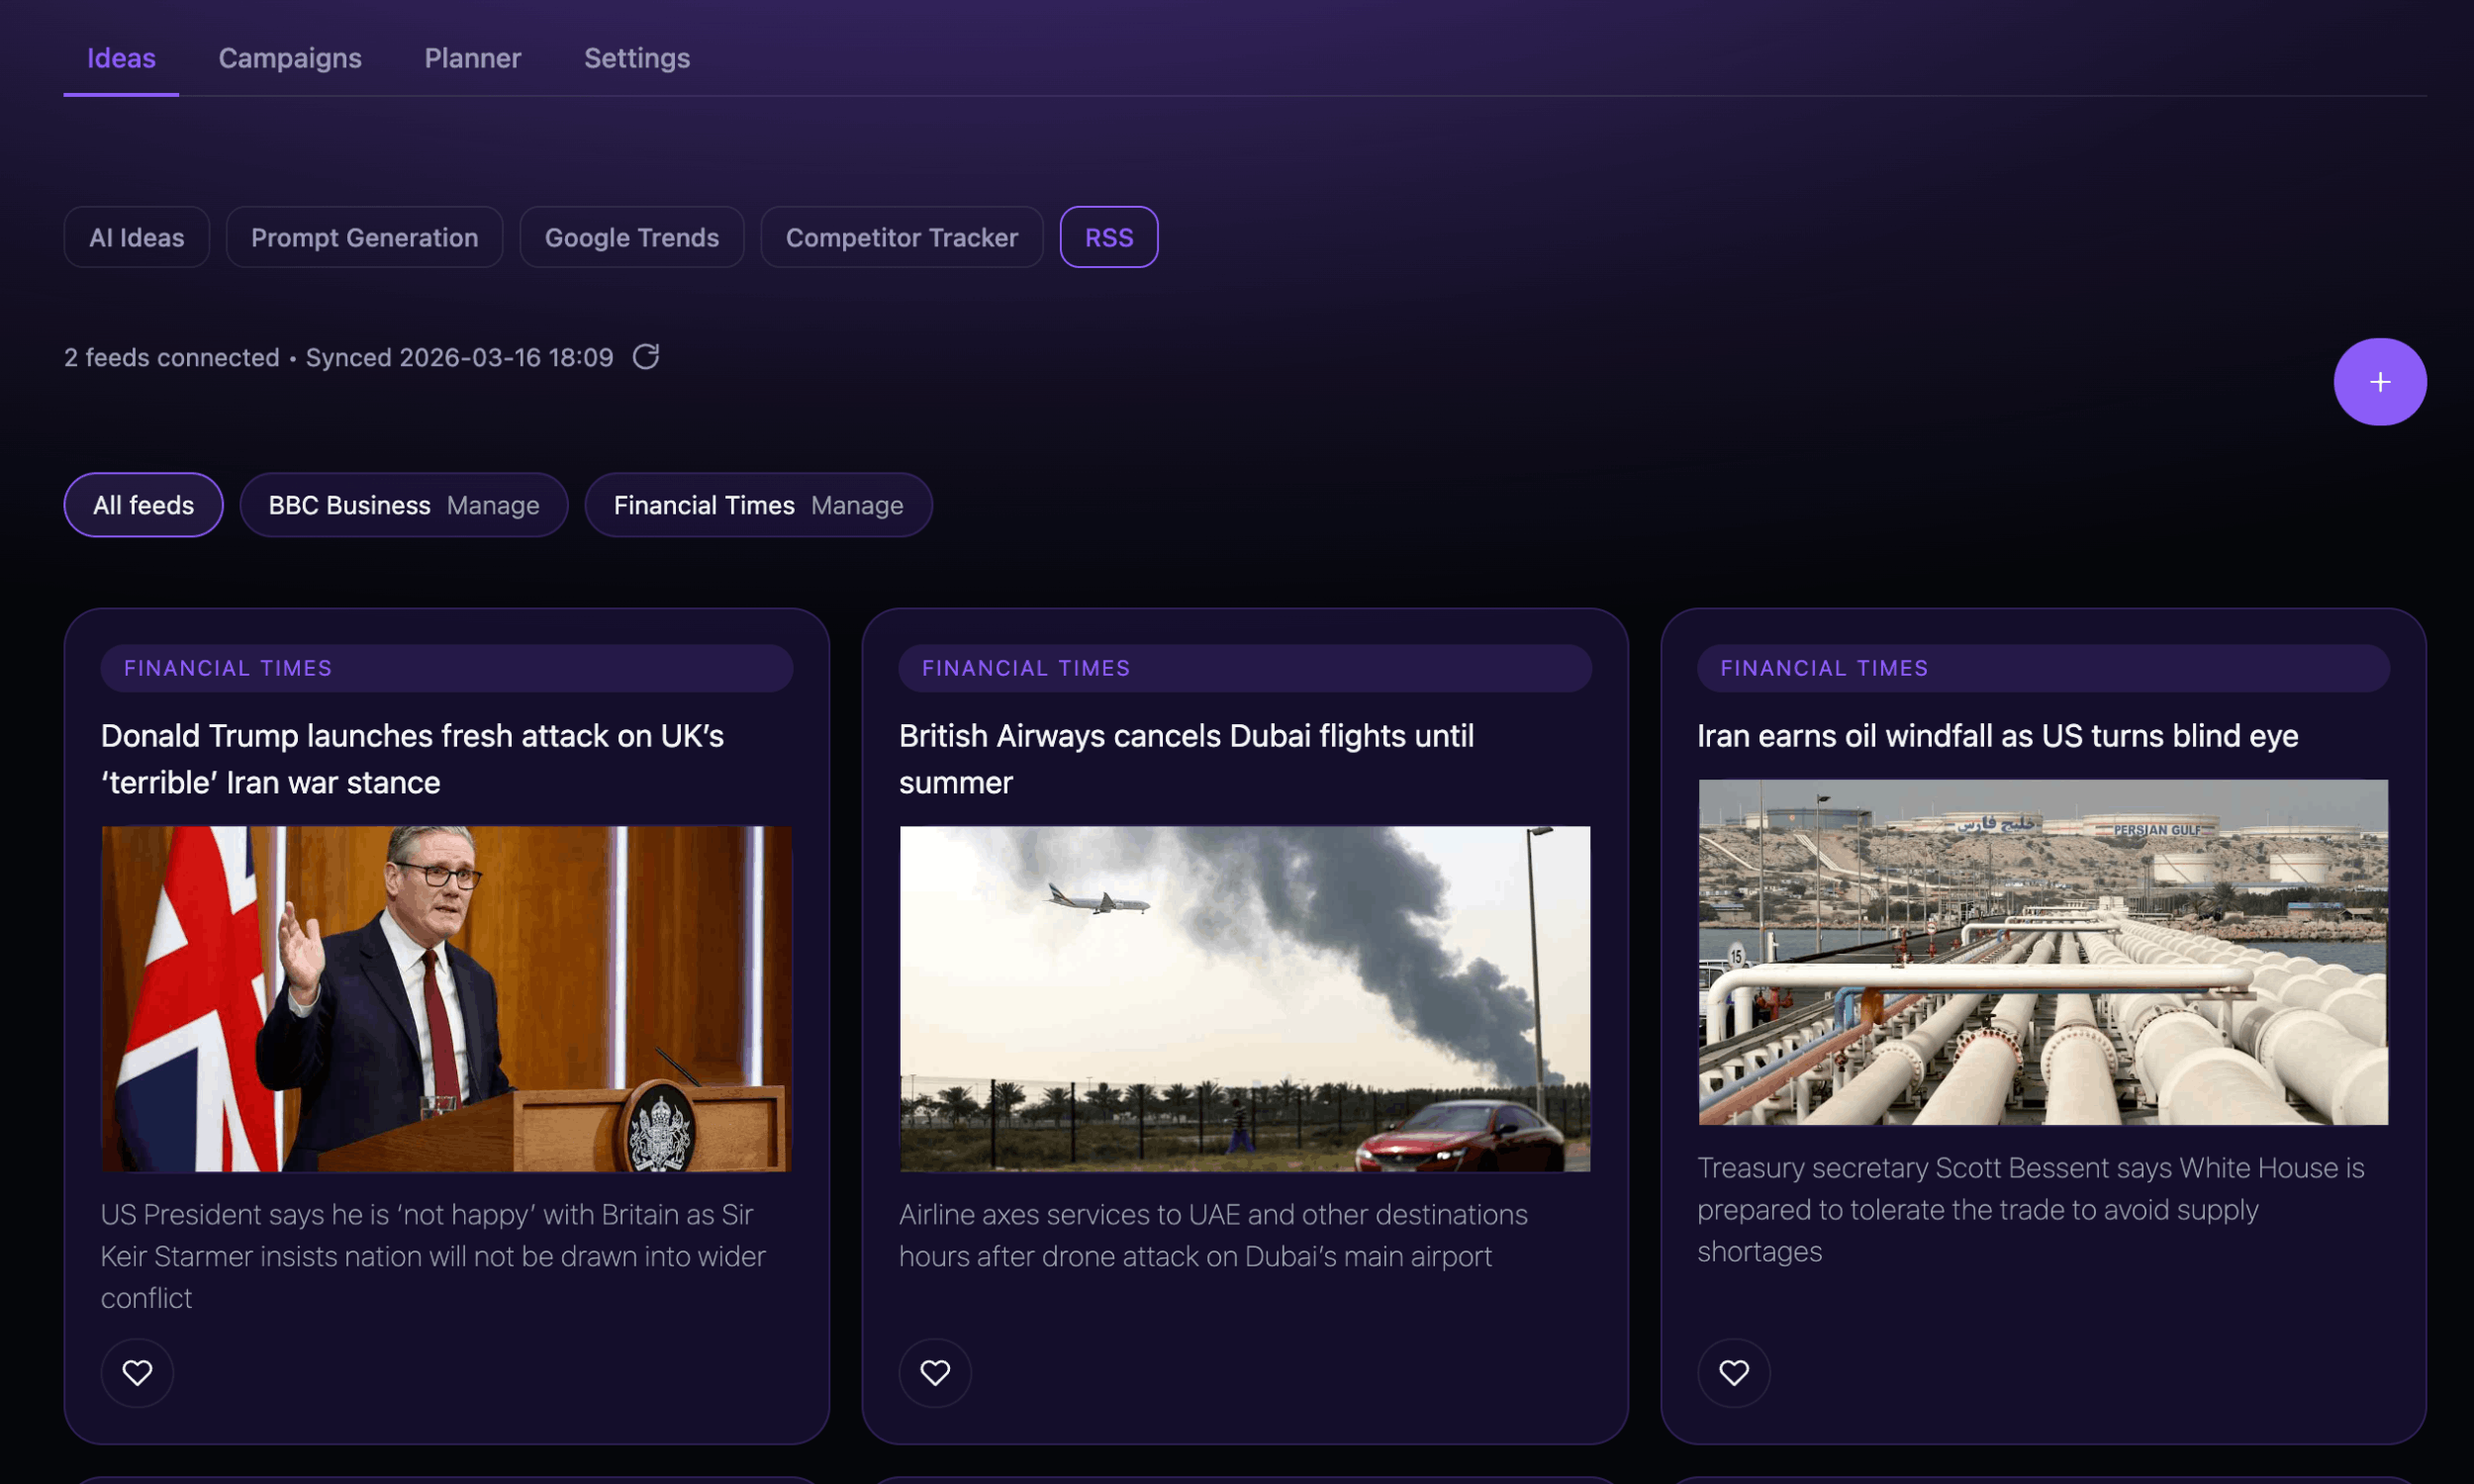
Task: Like the Iran oil windfall article
Action: [x=1733, y=1372]
